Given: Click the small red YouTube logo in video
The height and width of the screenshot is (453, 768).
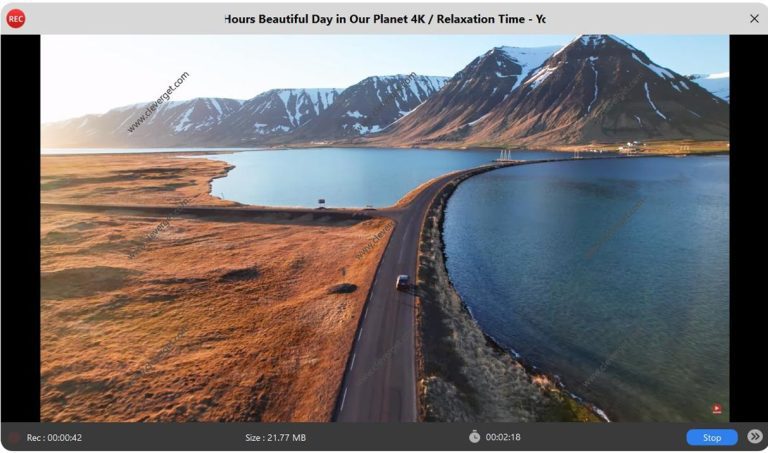Looking at the screenshot, I should [717, 409].
